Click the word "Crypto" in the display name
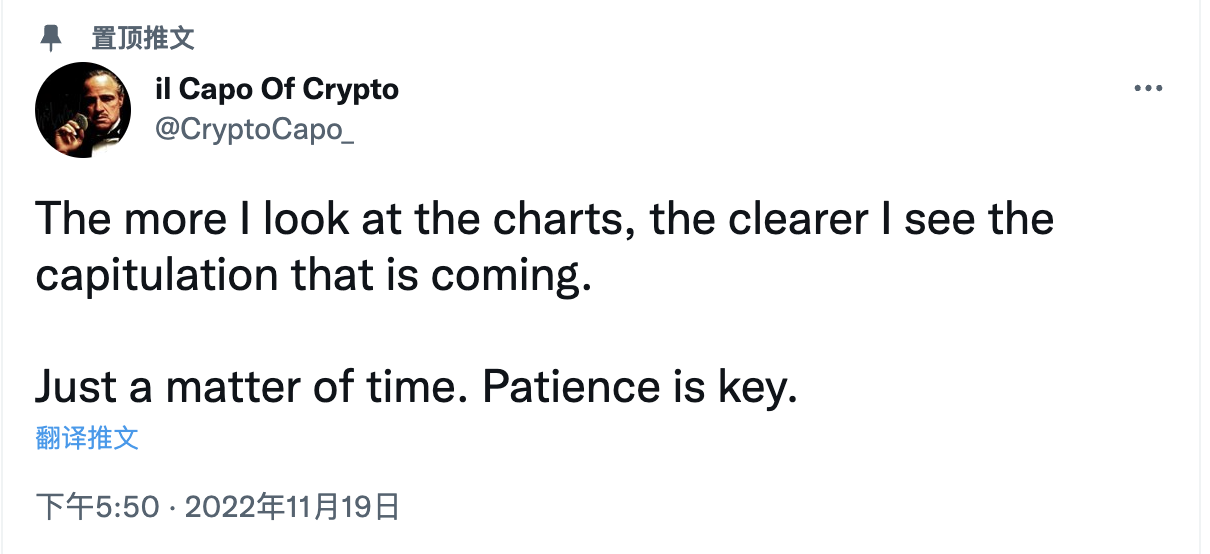 [x=349, y=89]
